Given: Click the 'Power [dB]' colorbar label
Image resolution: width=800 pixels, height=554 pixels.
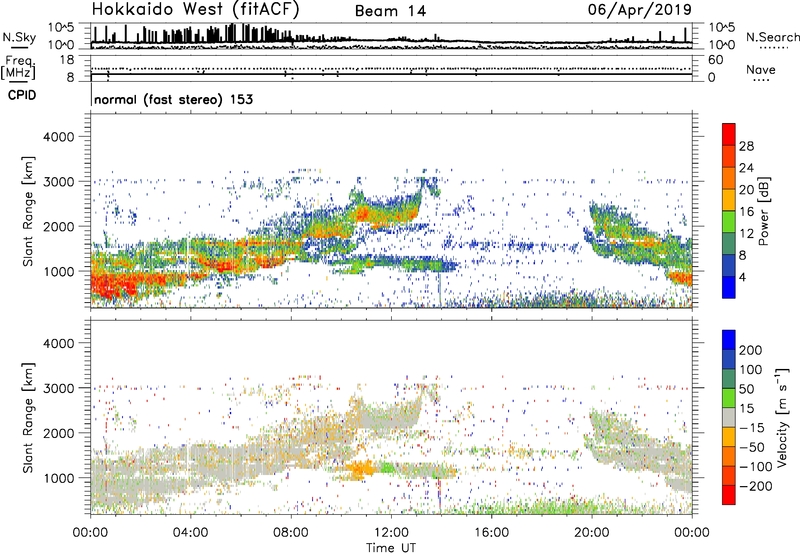Looking at the screenshot, I should coord(763,211).
